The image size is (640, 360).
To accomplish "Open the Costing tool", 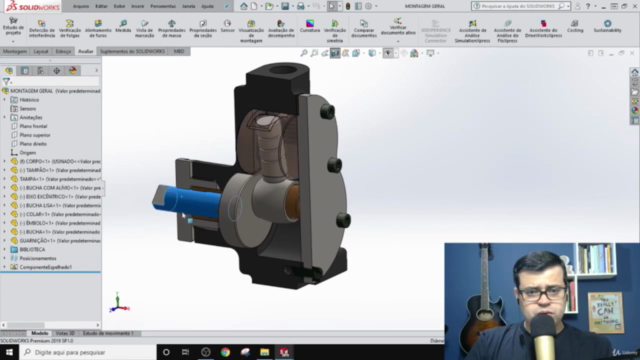I will [575, 26].
